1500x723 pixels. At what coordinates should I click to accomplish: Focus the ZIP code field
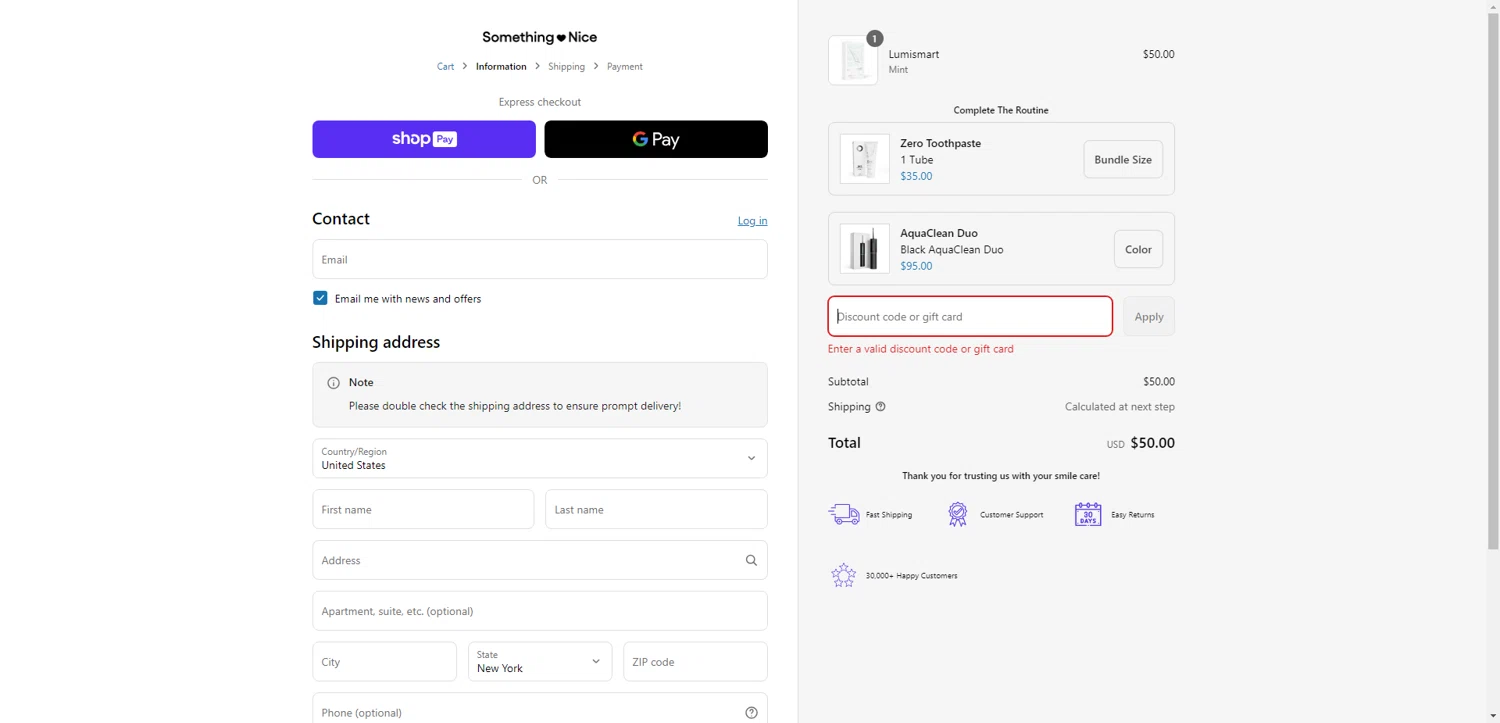695,662
